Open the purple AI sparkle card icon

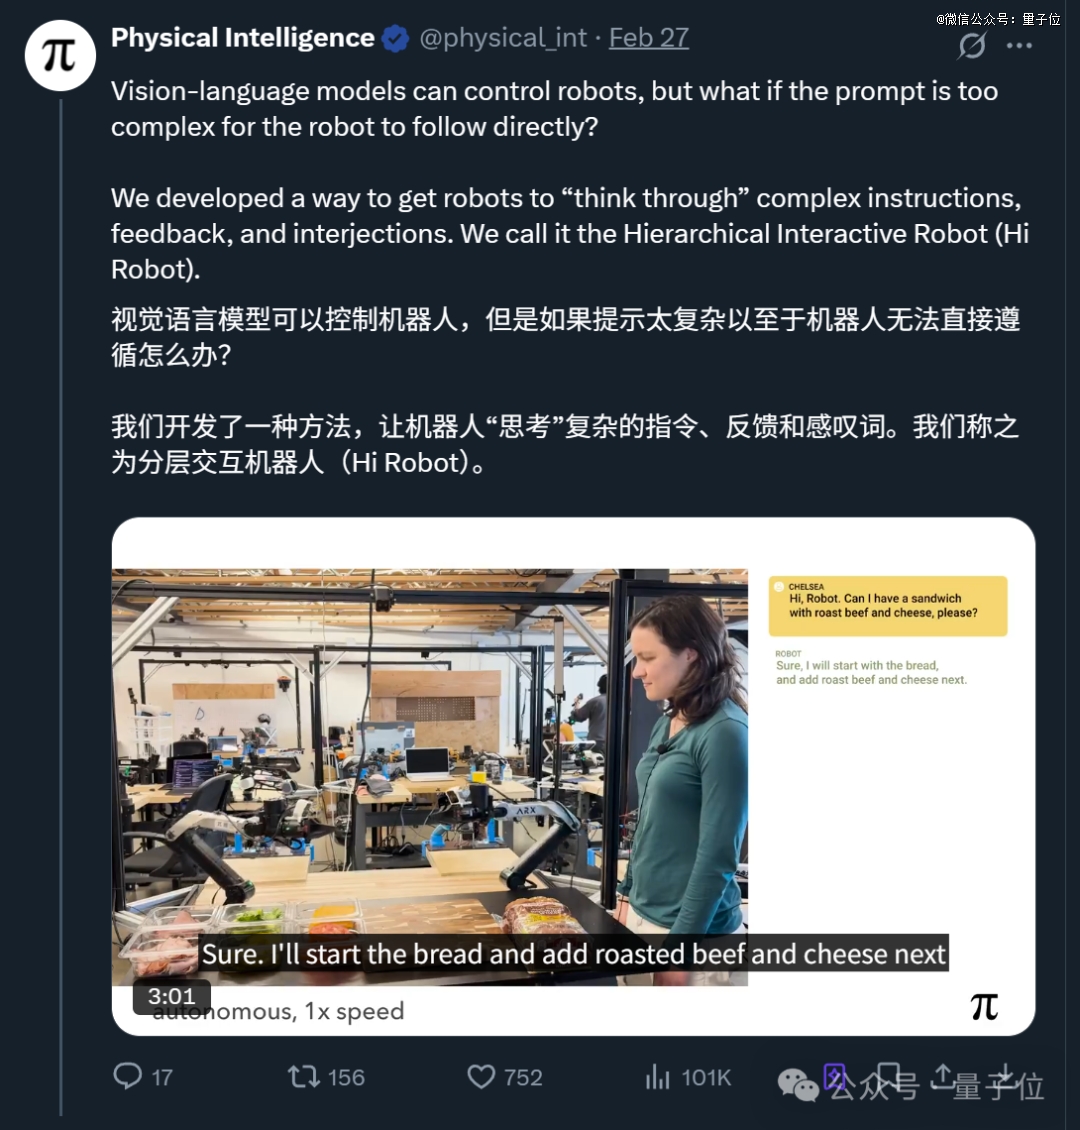coord(834,1077)
